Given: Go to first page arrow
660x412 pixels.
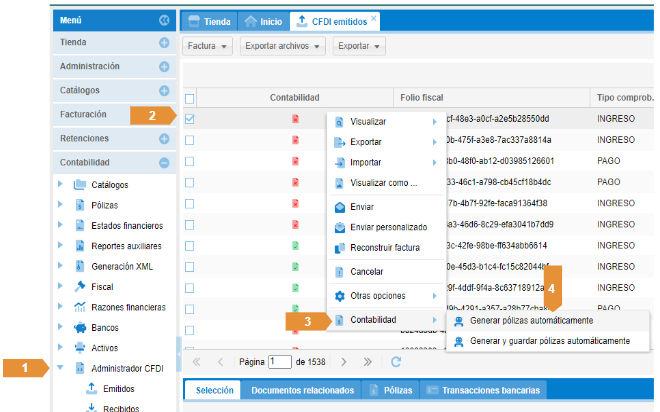Looking at the screenshot, I should click(196, 361).
